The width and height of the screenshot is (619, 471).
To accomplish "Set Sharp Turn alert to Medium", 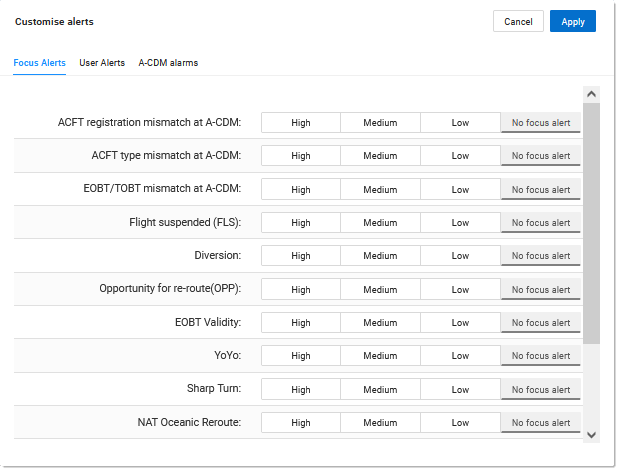I will tap(381, 389).
